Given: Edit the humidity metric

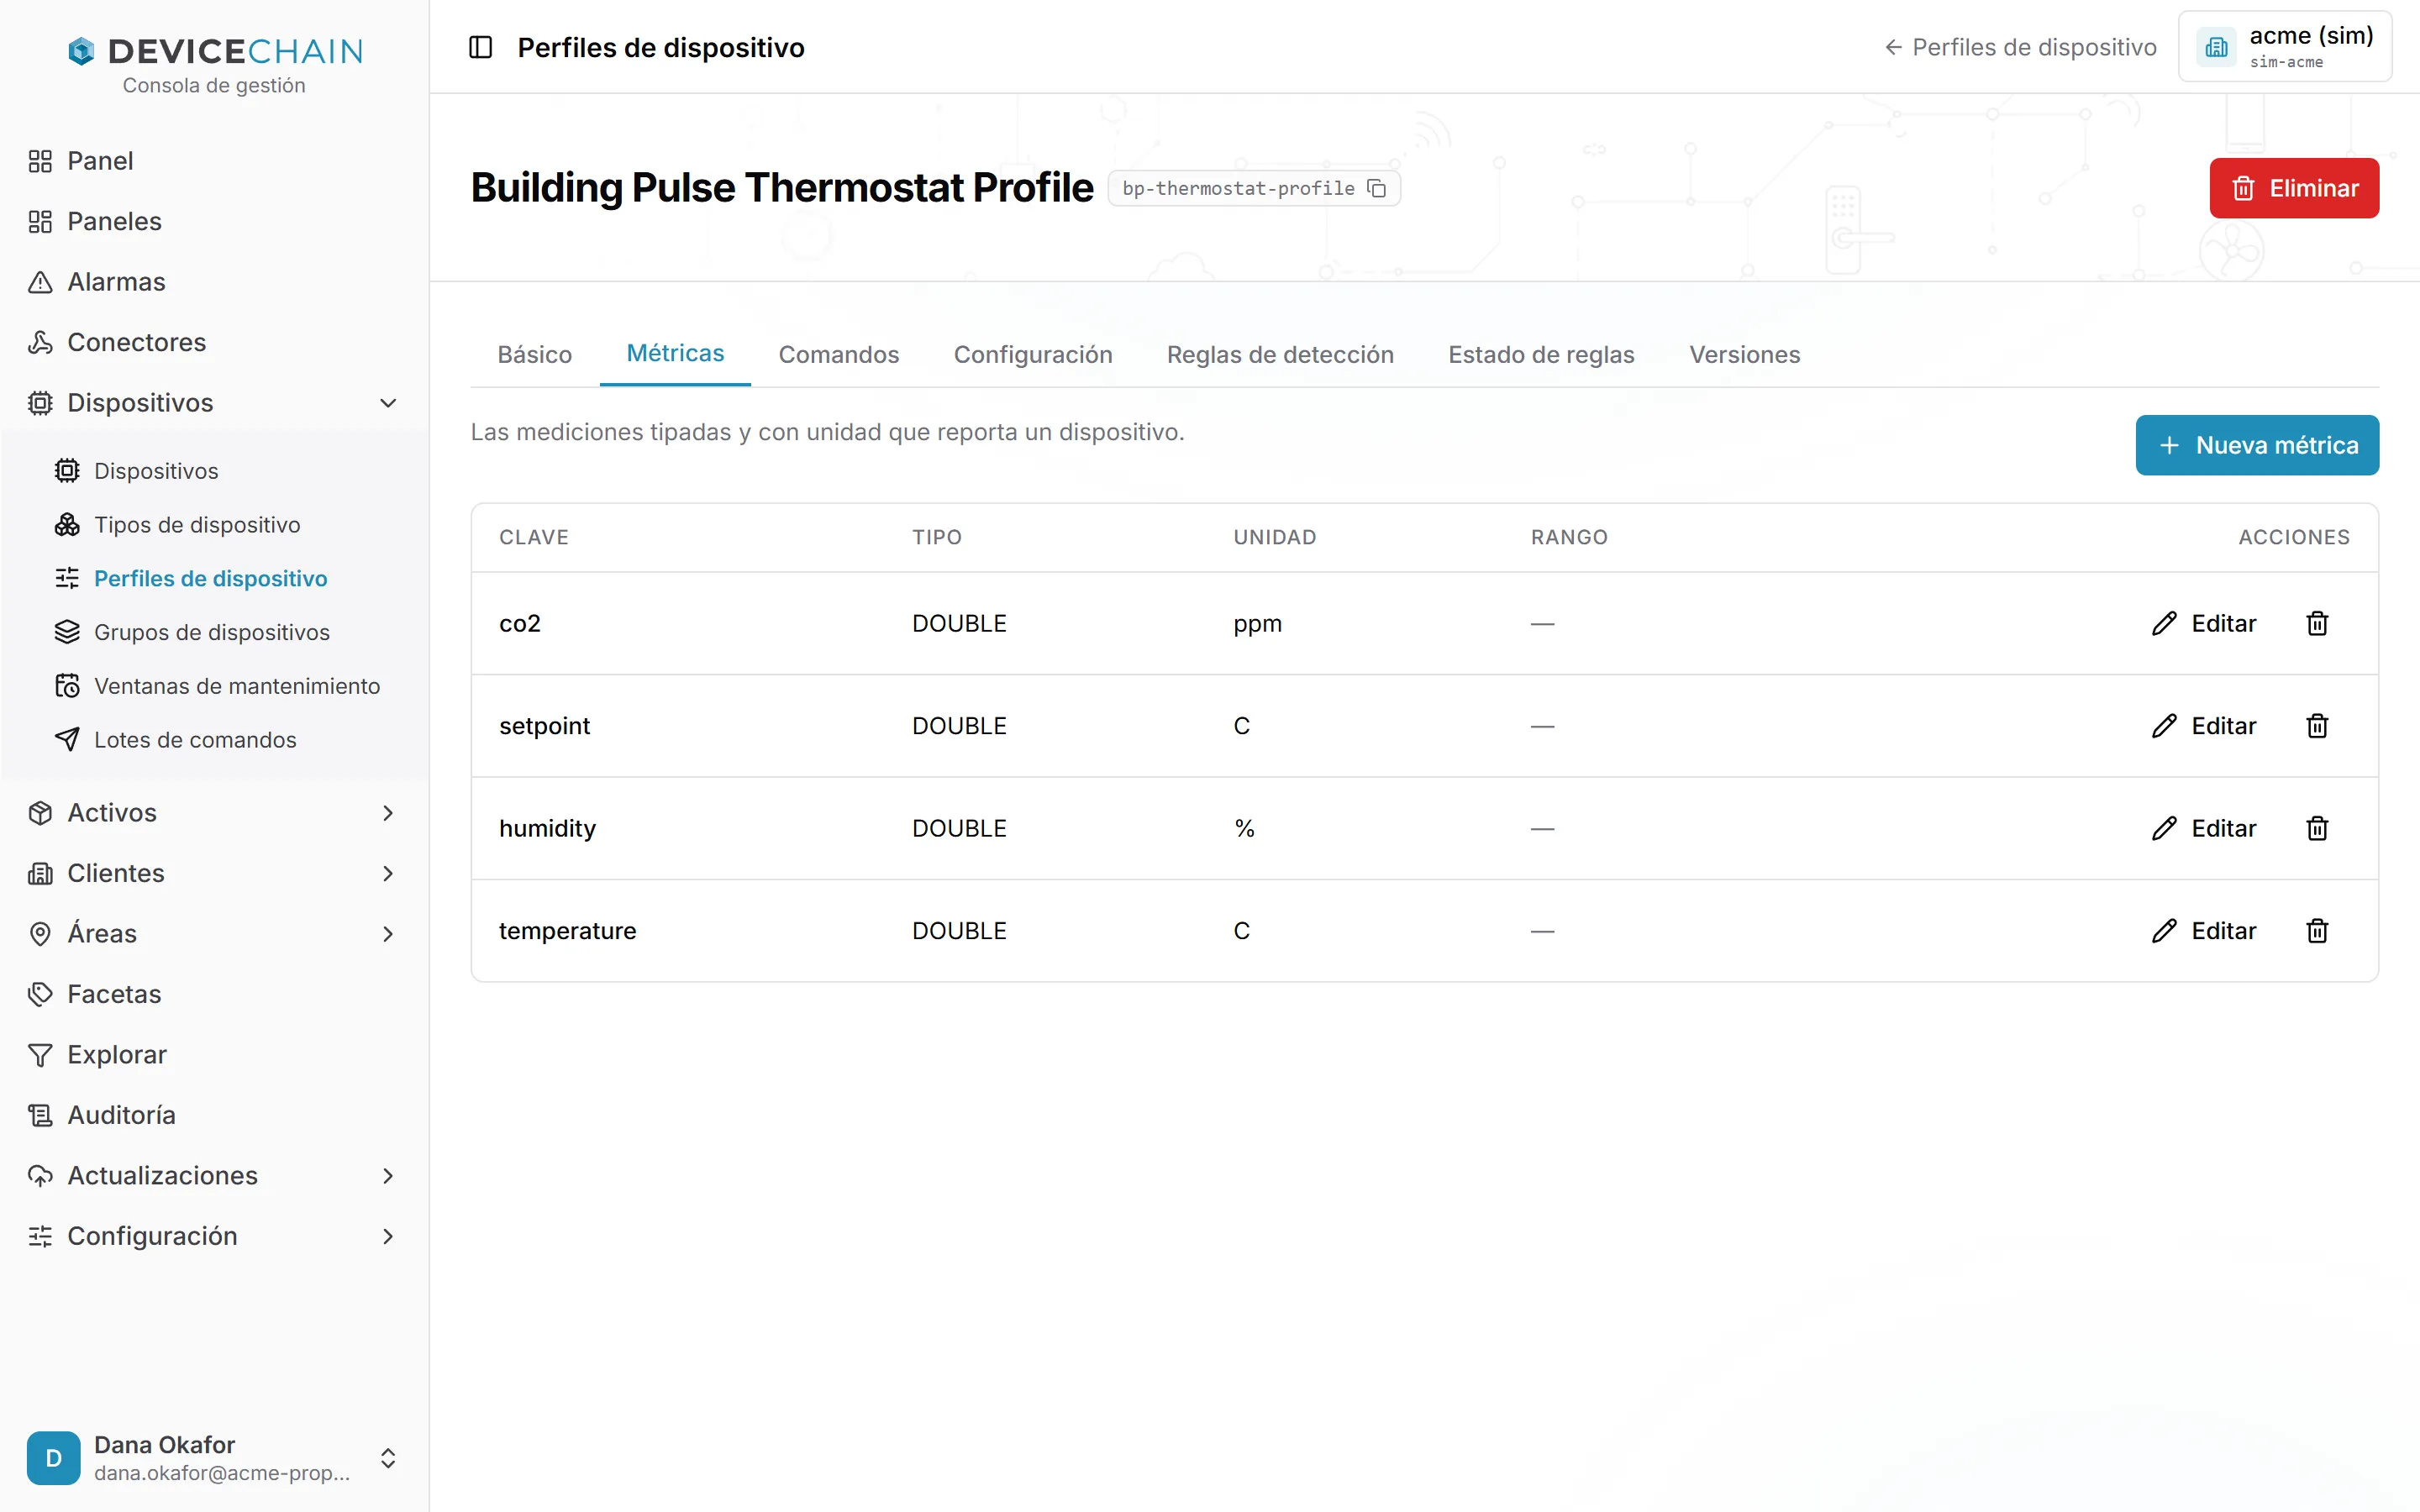Looking at the screenshot, I should point(2204,828).
